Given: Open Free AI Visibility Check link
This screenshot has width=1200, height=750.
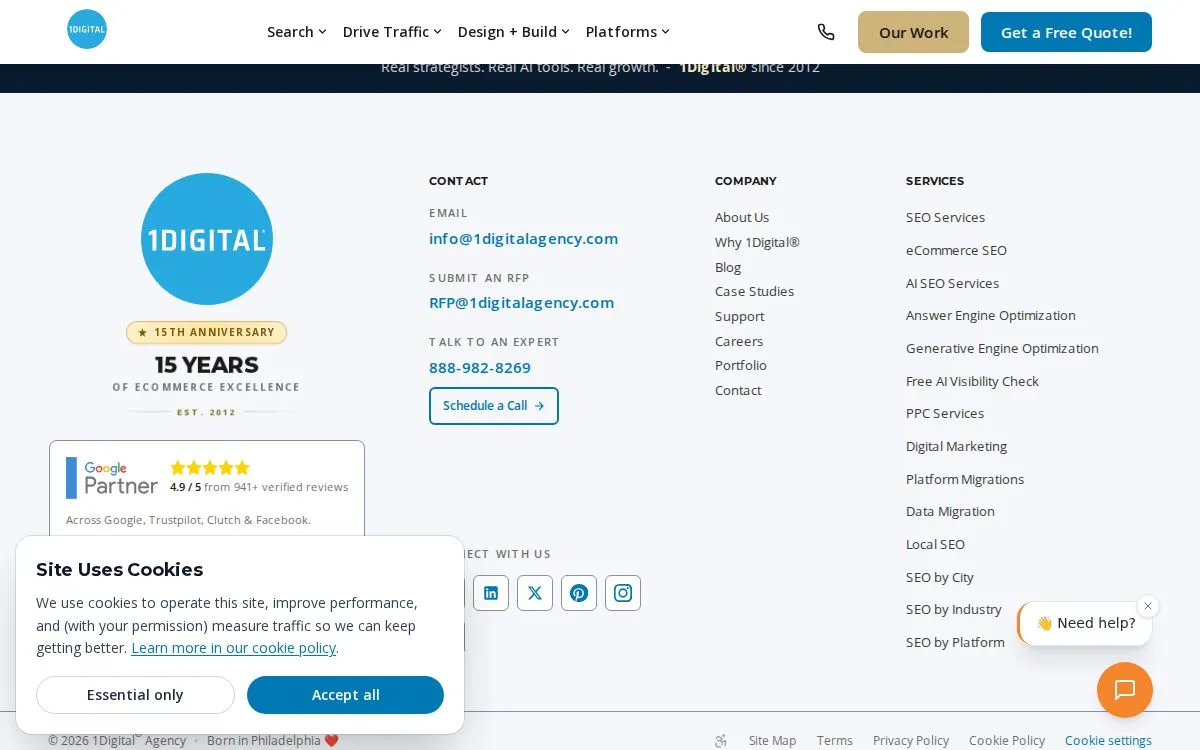Looking at the screenshot, I should (x=973, y=382).
